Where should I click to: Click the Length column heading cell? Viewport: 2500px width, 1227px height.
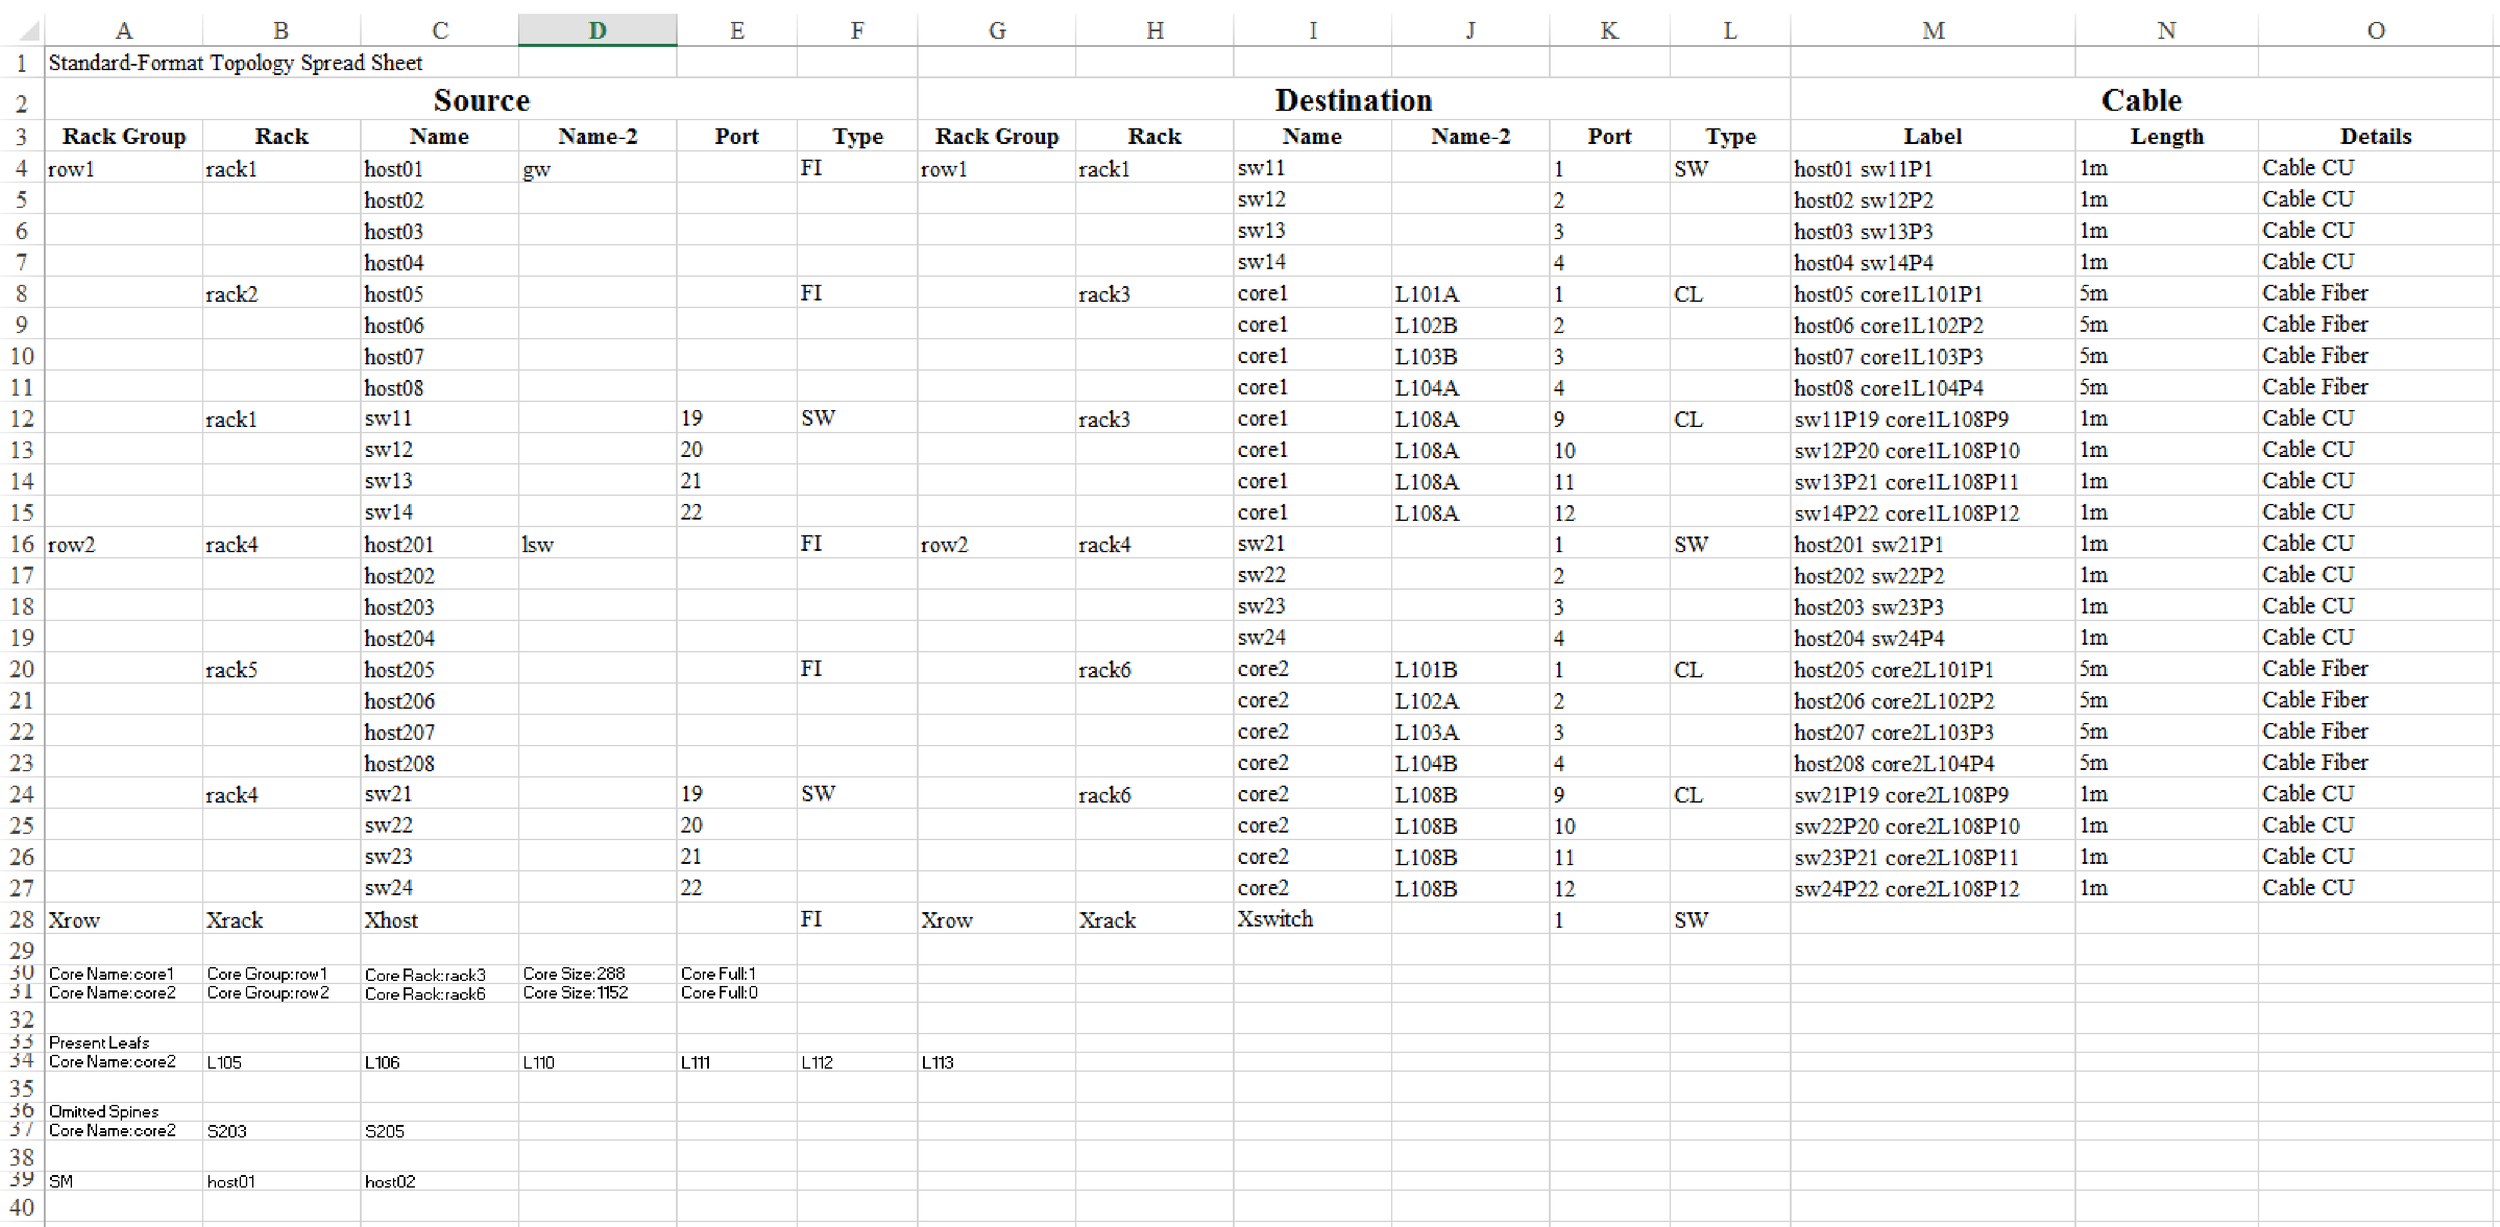[x=2166, y=136]
